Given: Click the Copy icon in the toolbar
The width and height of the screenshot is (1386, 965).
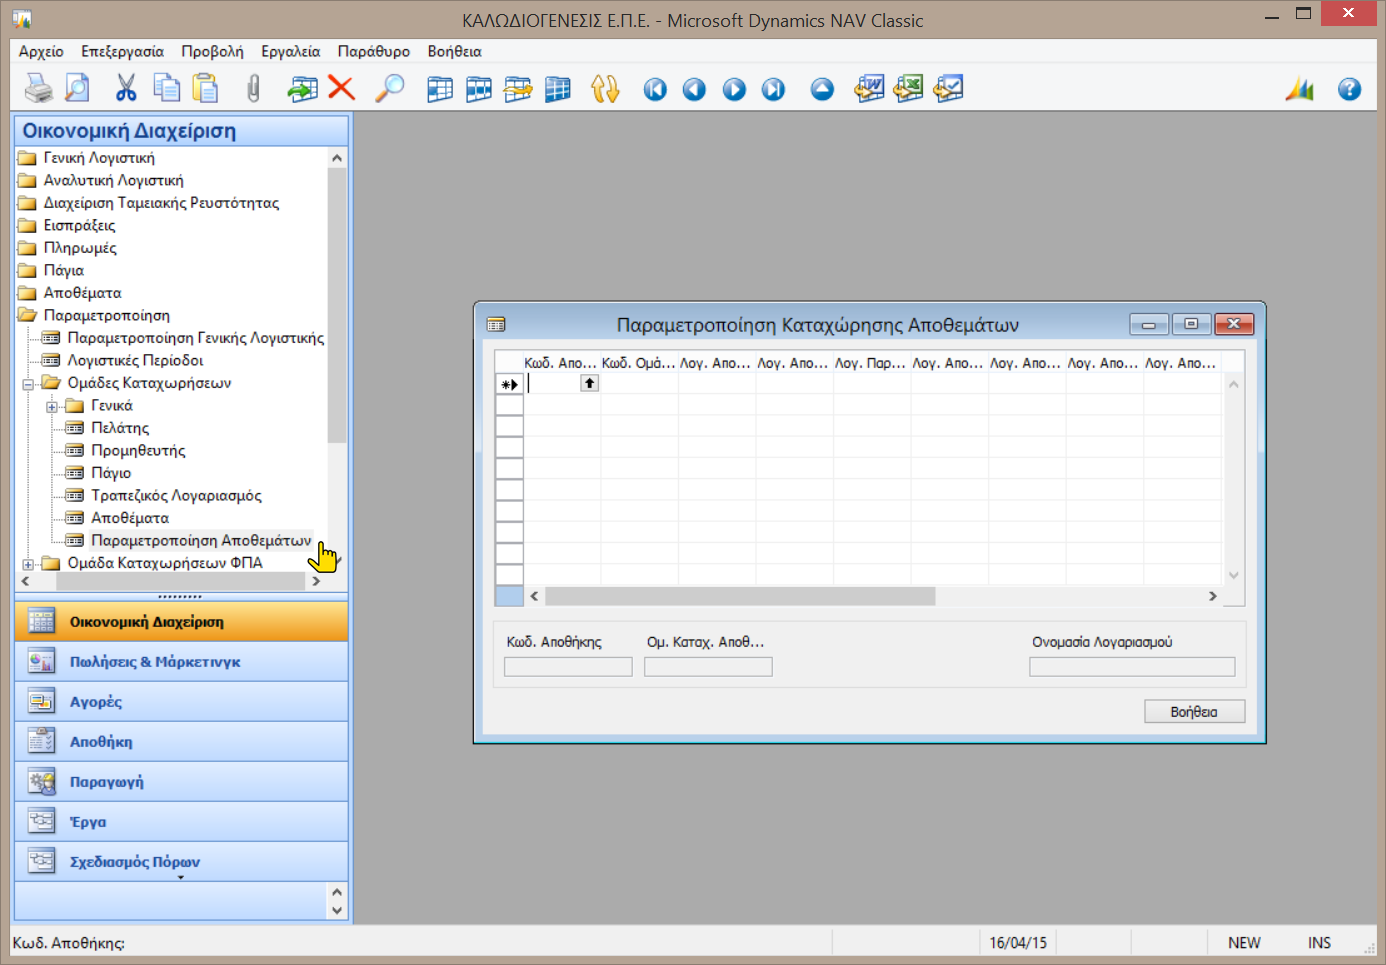Looking at the screenshot, I should [166, 89].
